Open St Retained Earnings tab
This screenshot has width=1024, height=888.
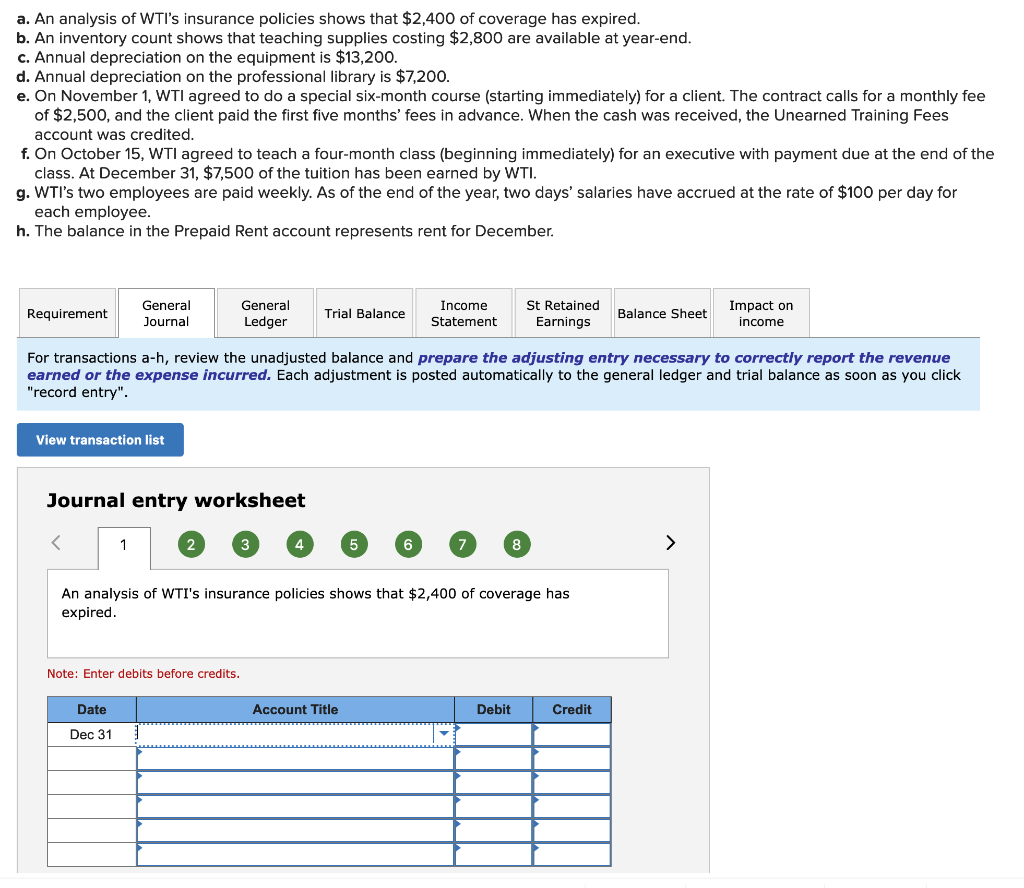coord(563,313)
